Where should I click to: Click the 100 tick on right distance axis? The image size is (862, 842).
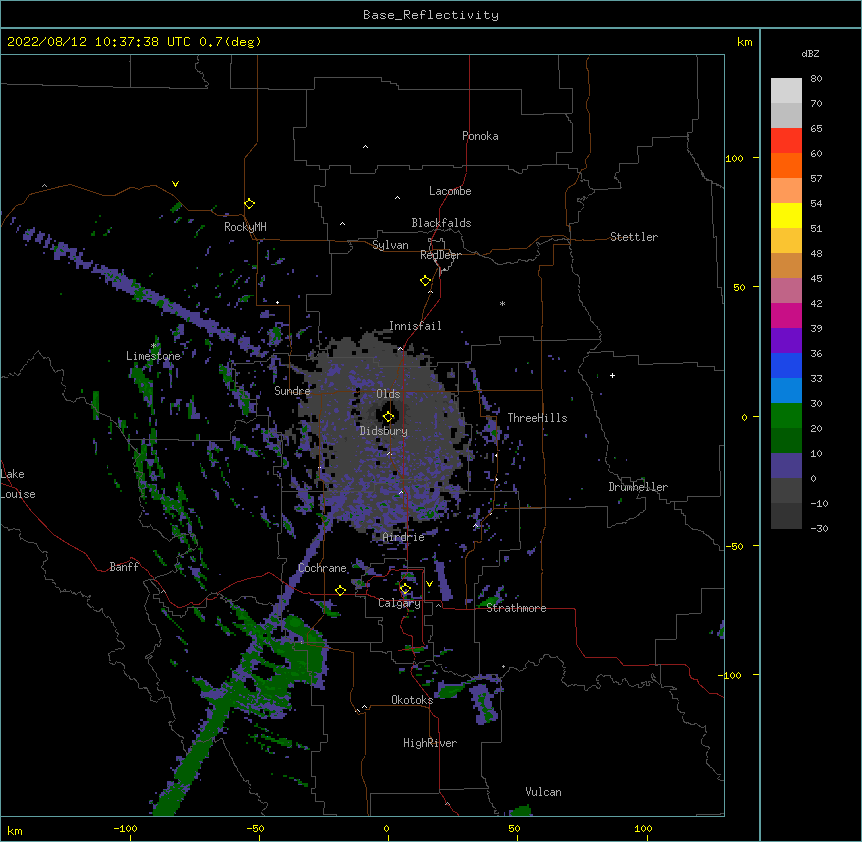pos(734,158)
